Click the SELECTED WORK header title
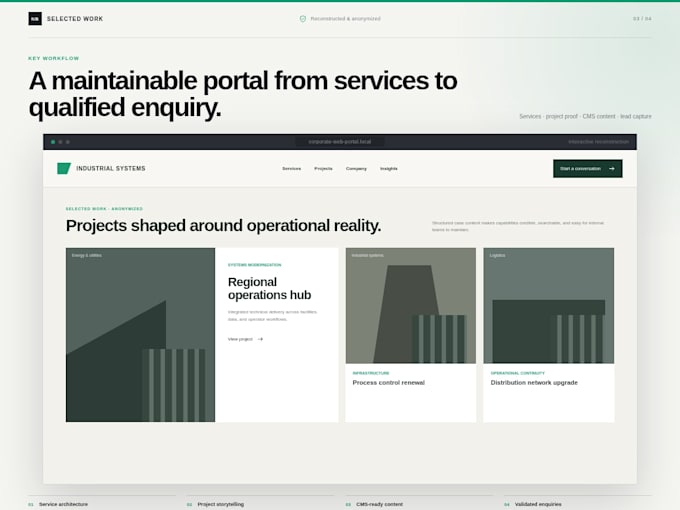680x510 pixels. [x=75, y=19]
